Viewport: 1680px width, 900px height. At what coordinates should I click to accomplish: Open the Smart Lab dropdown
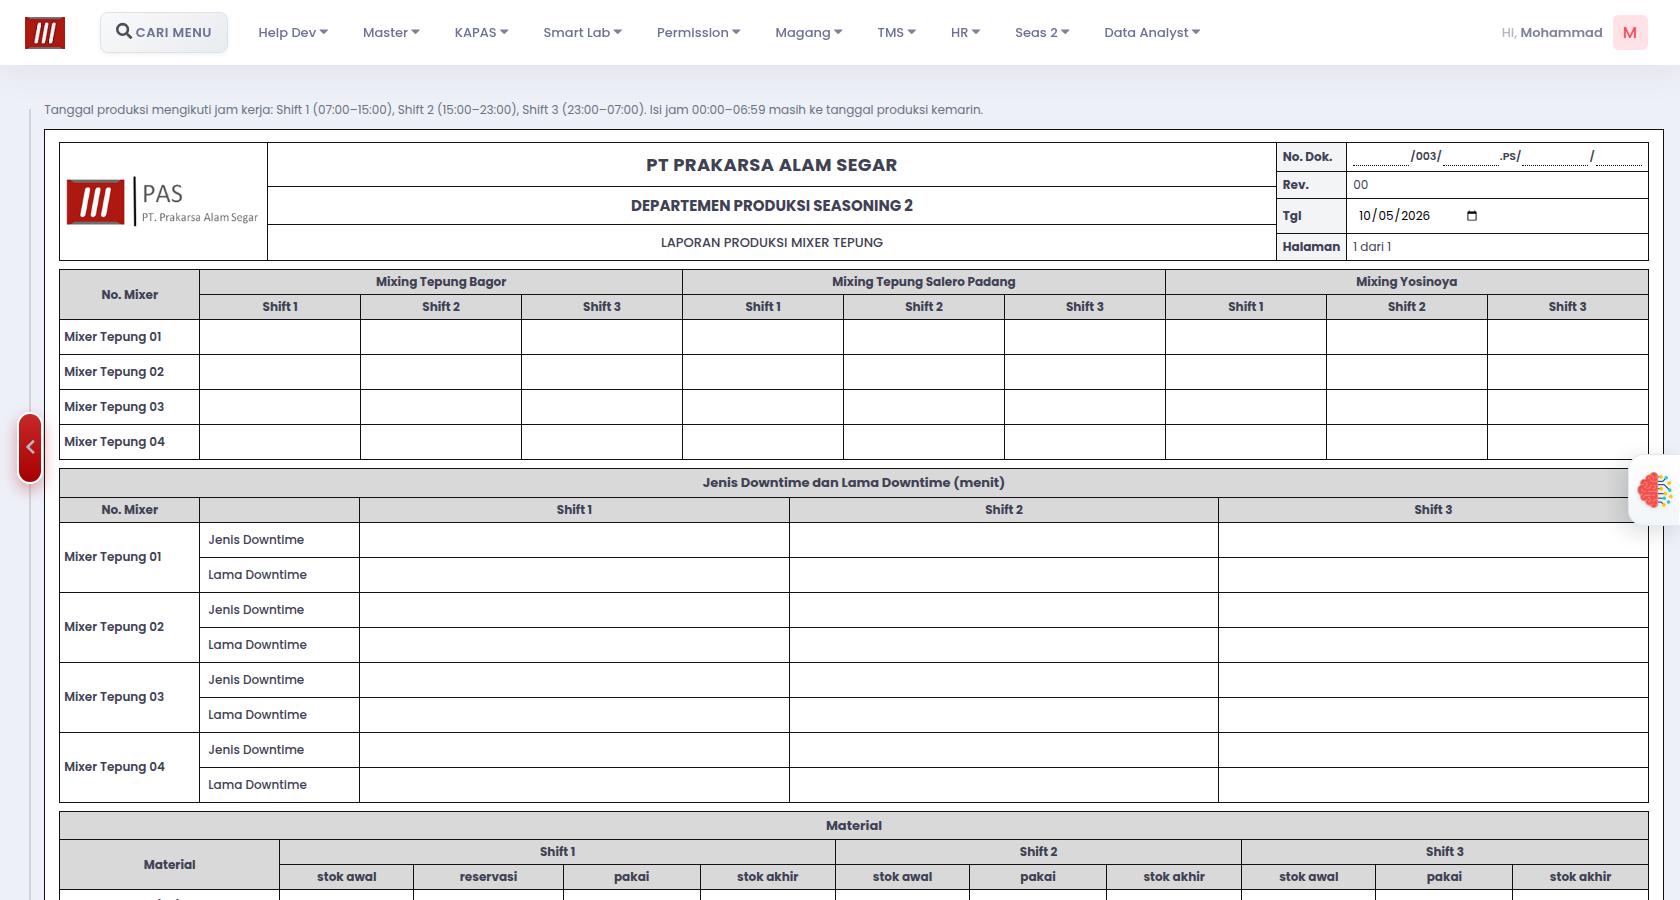tap(582, 32)
